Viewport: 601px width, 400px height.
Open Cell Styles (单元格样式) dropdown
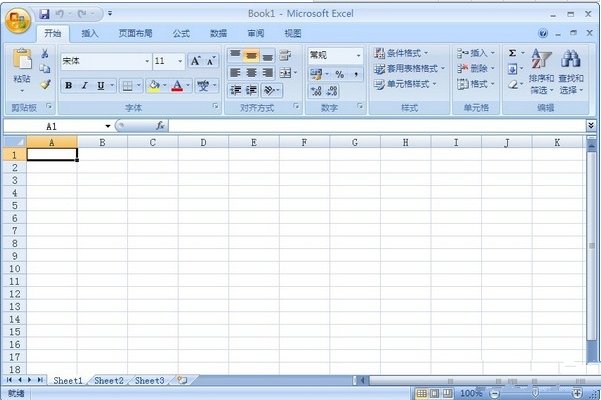point(406,84)
